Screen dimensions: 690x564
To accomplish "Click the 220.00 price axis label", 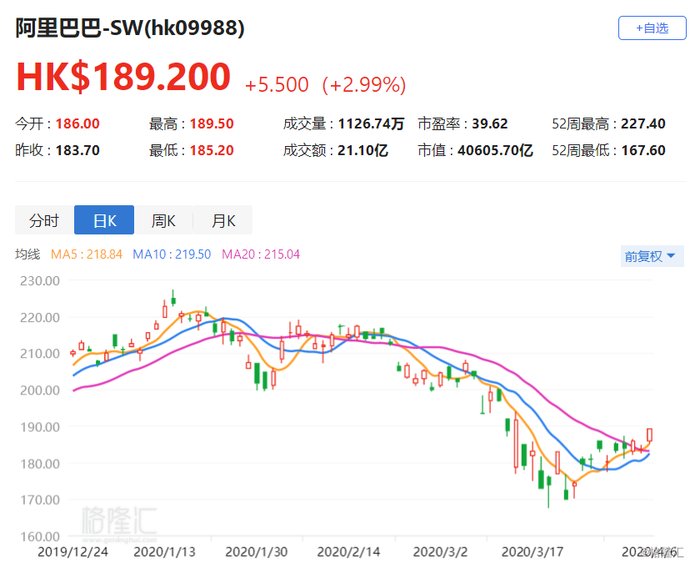I will tap(40, 317).
